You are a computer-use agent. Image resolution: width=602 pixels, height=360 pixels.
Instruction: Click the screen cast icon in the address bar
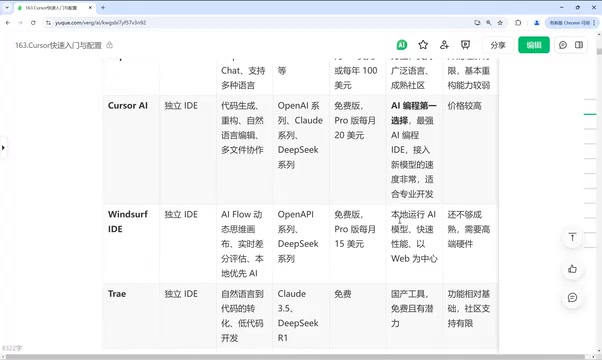click(x=477, y=23)
